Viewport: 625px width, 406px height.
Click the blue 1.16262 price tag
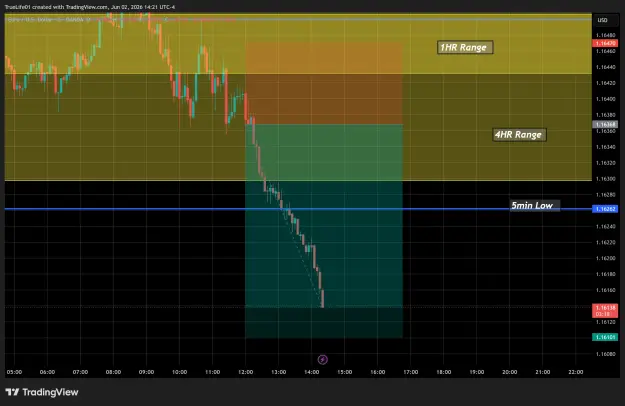point(605,209)
